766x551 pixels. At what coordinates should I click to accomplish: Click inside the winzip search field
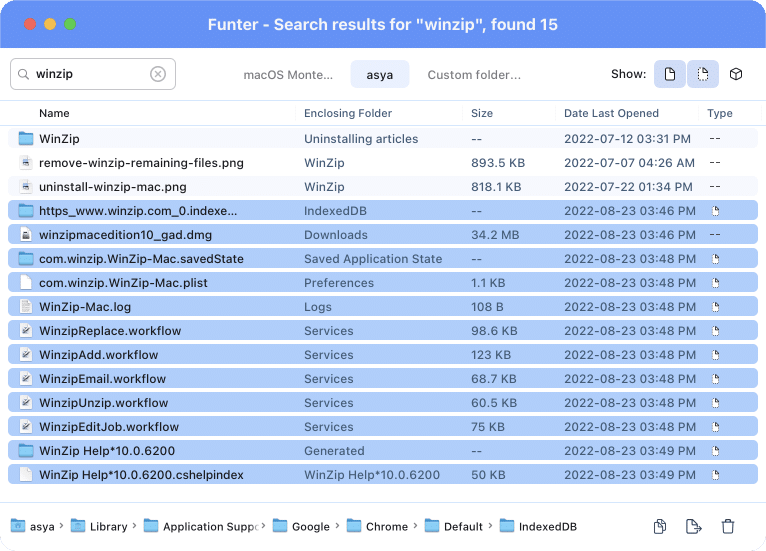(x=90, y=74)
